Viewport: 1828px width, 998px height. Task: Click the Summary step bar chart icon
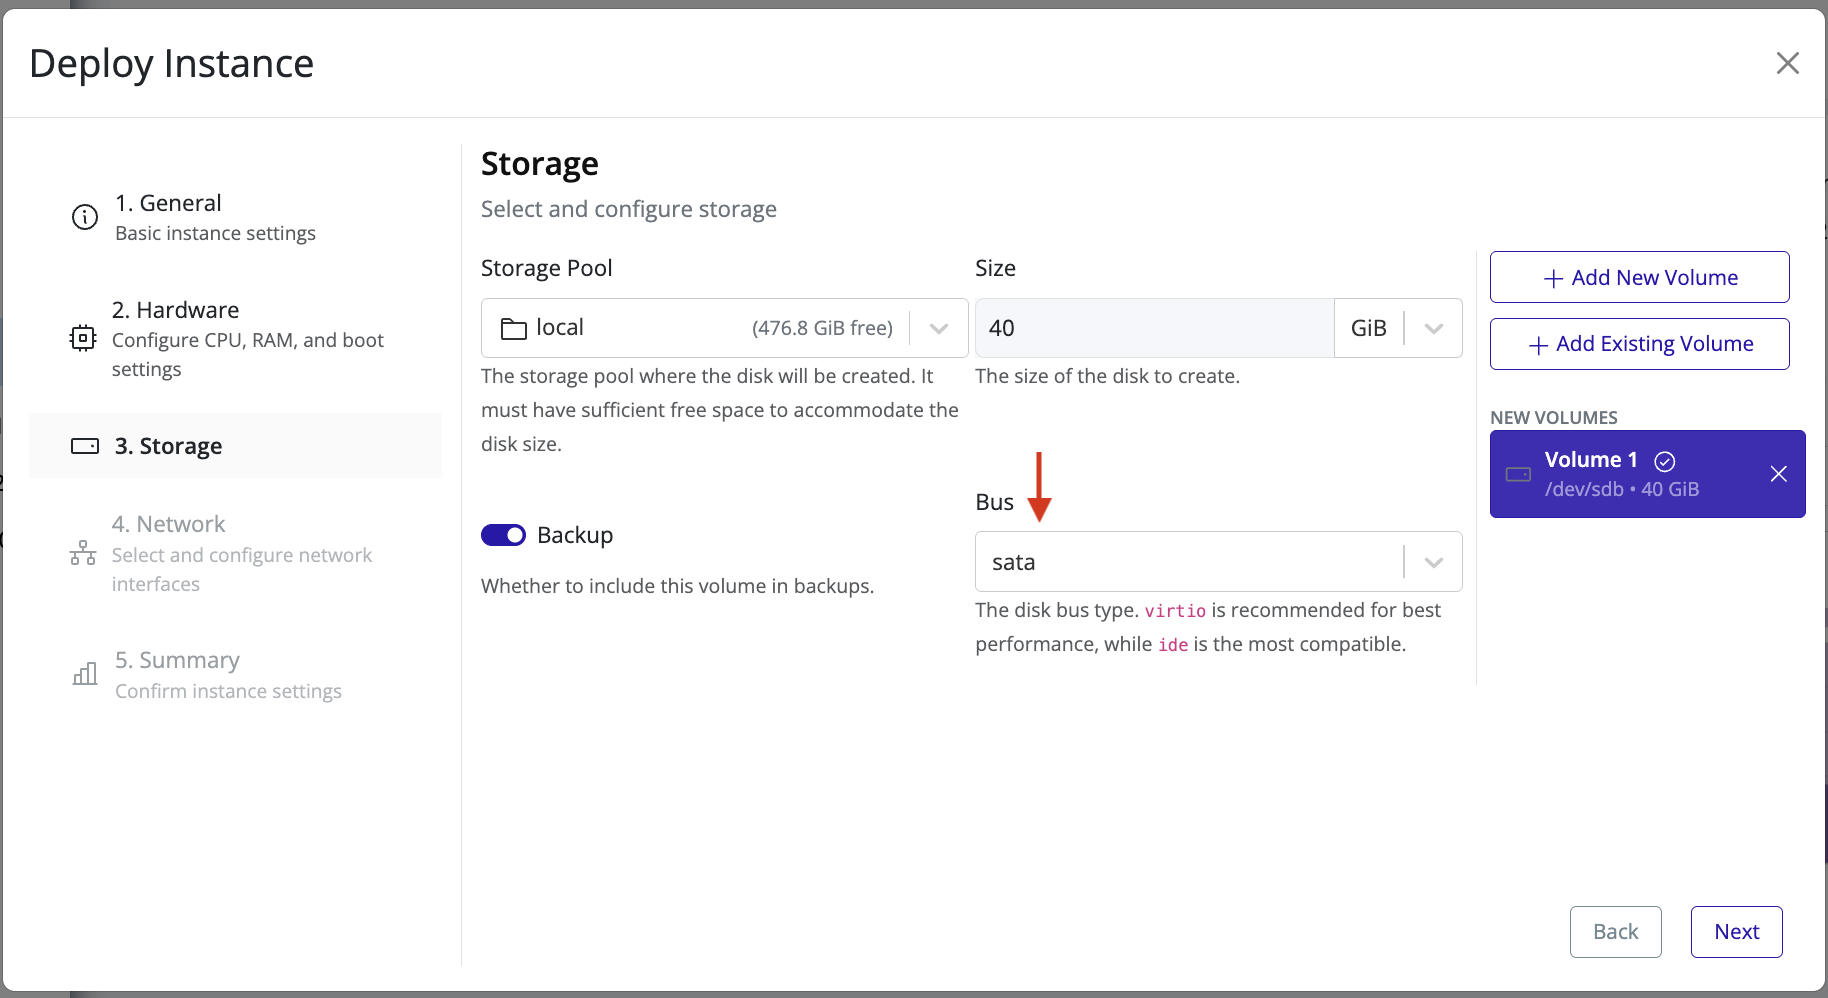click(x=85, y=674)
